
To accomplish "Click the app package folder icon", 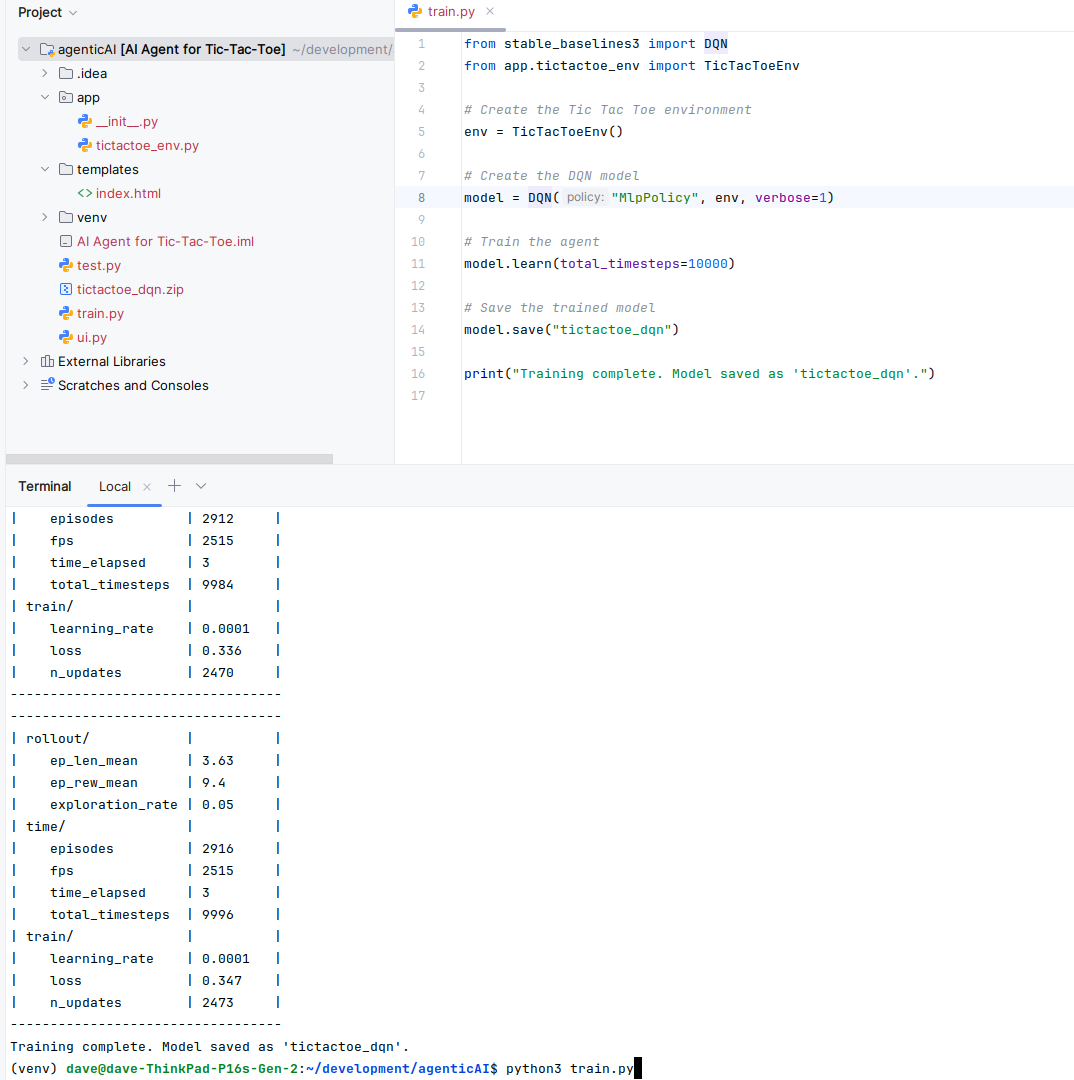I will coord(66,98).
